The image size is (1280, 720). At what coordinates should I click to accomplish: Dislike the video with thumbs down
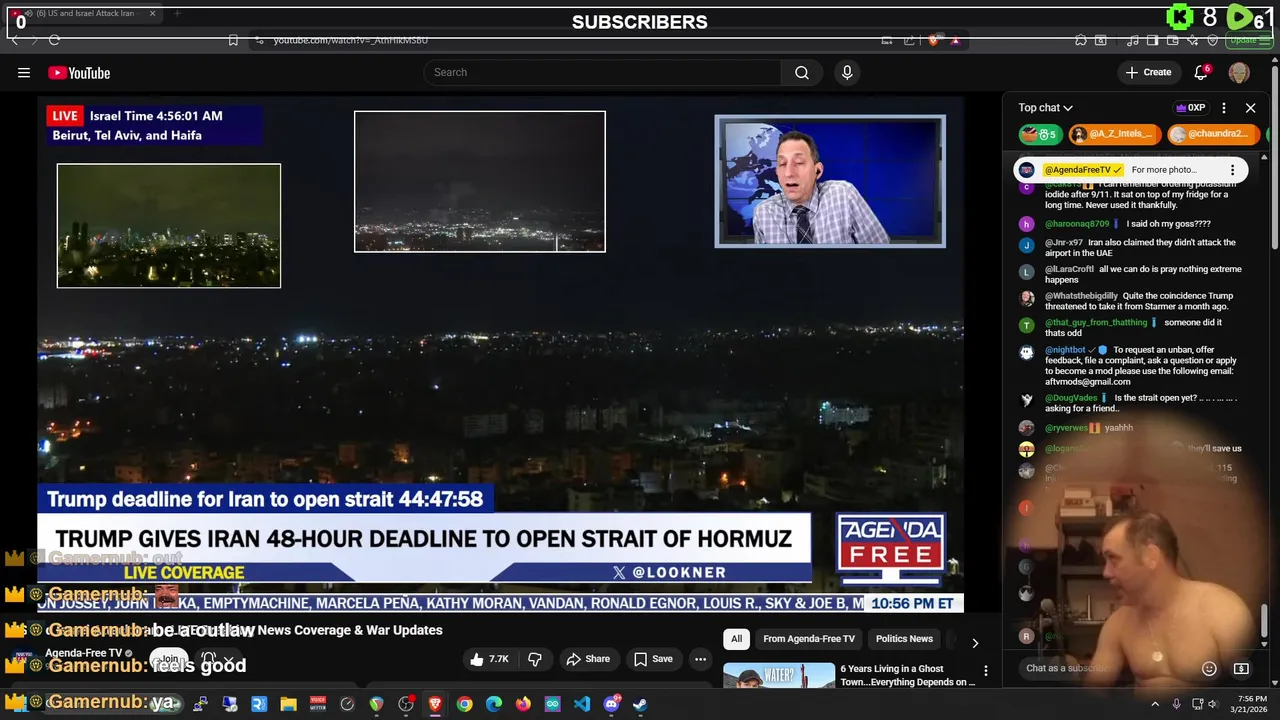(x=535, y=659)
